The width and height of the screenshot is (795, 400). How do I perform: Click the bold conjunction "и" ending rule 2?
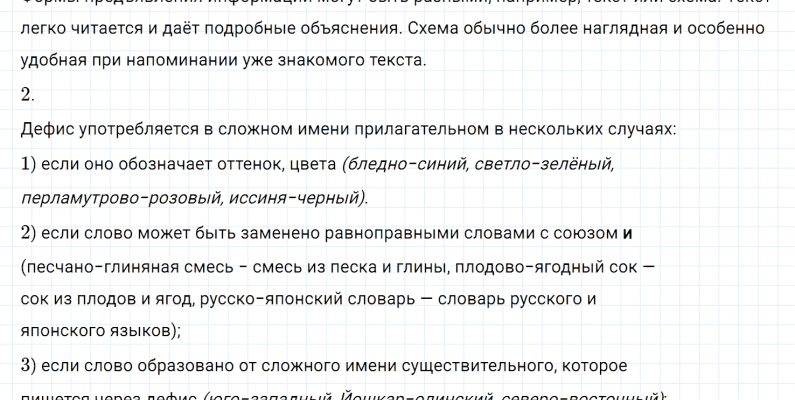pyautogui.click(x=627, y=232)
